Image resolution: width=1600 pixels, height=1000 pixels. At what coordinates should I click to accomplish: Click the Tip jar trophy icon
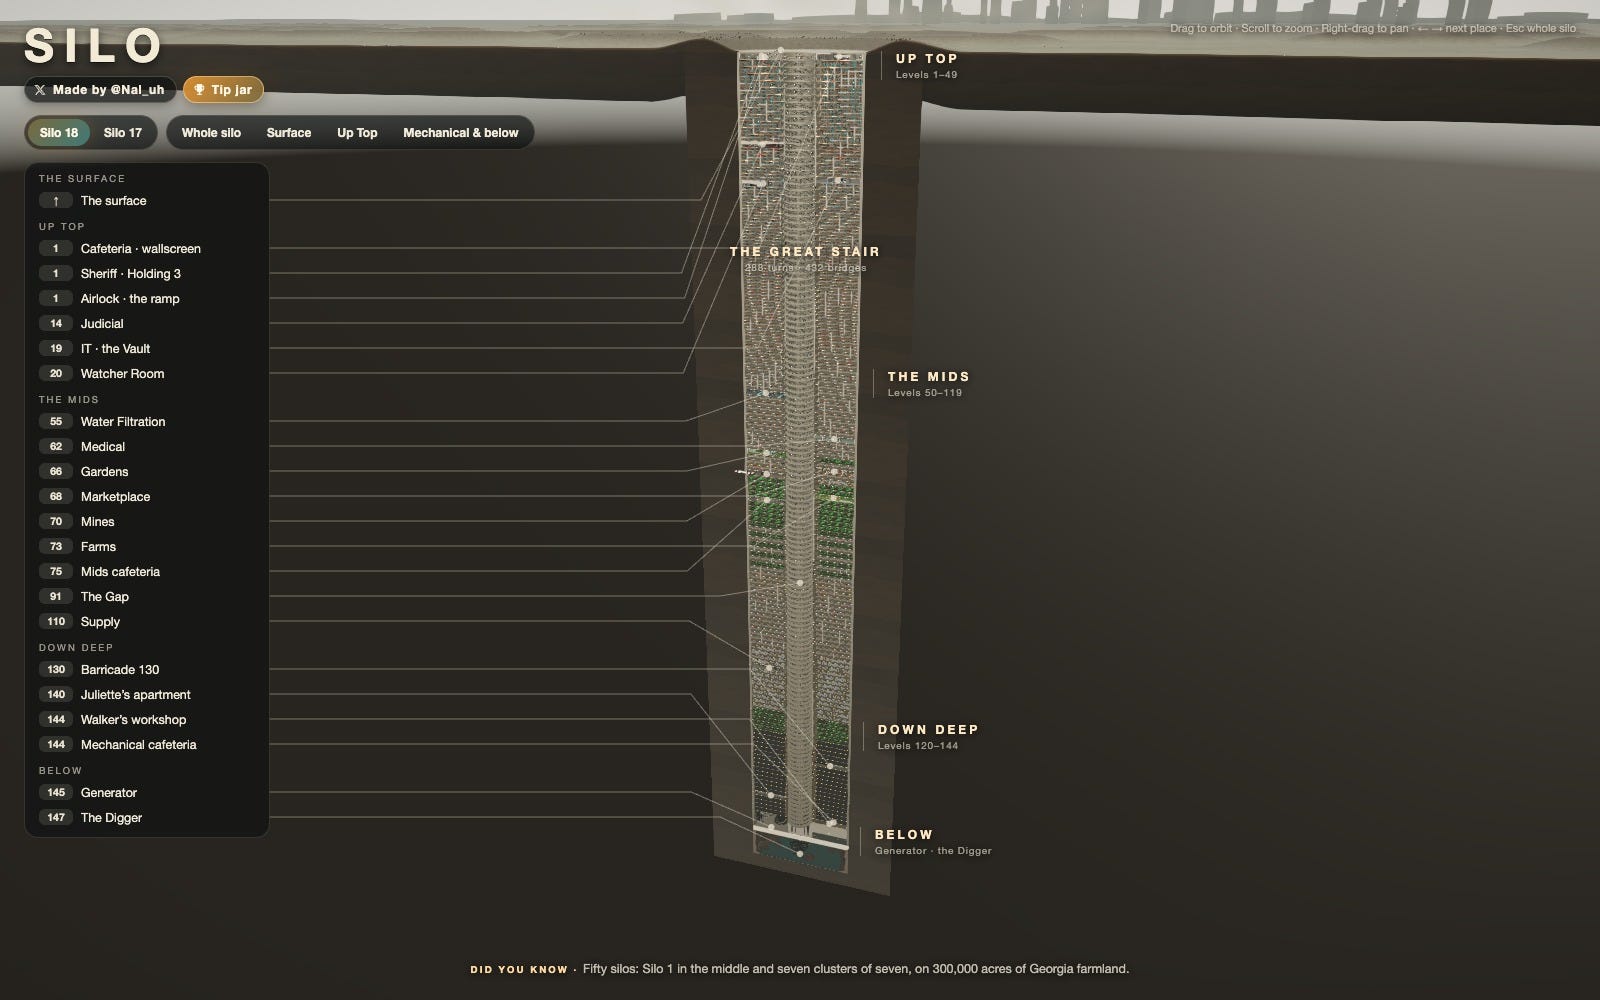tap(199, 90)
